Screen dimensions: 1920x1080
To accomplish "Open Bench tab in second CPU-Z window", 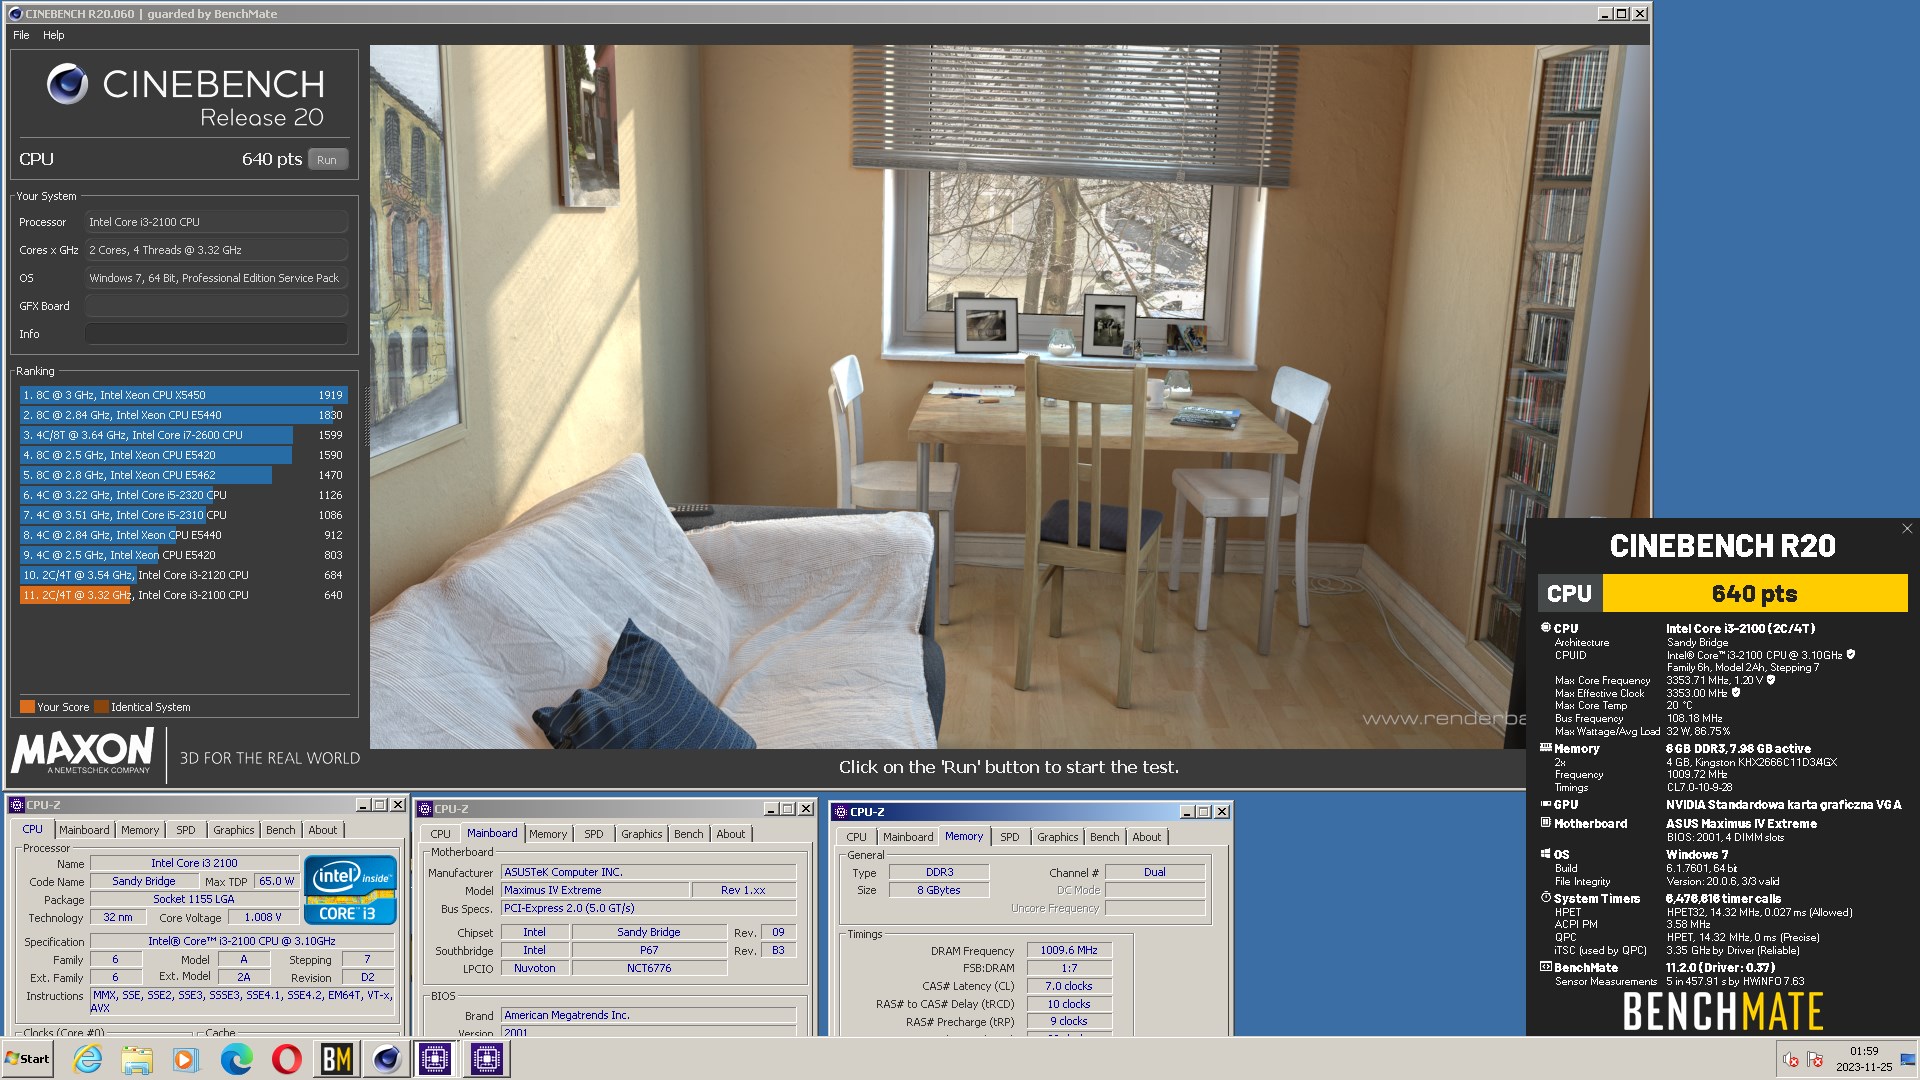I will pyautogui.click(x=689, y=834).
